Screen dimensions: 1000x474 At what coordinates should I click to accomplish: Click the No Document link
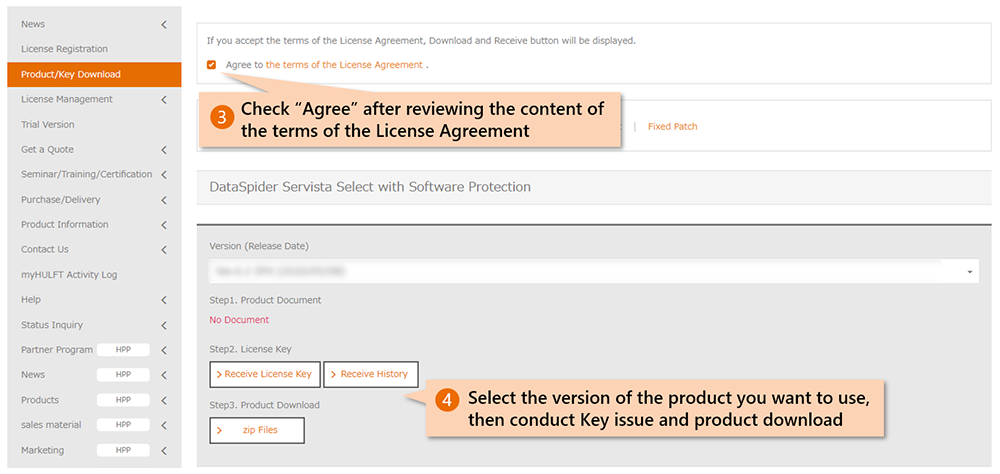(x=239, y=320)
